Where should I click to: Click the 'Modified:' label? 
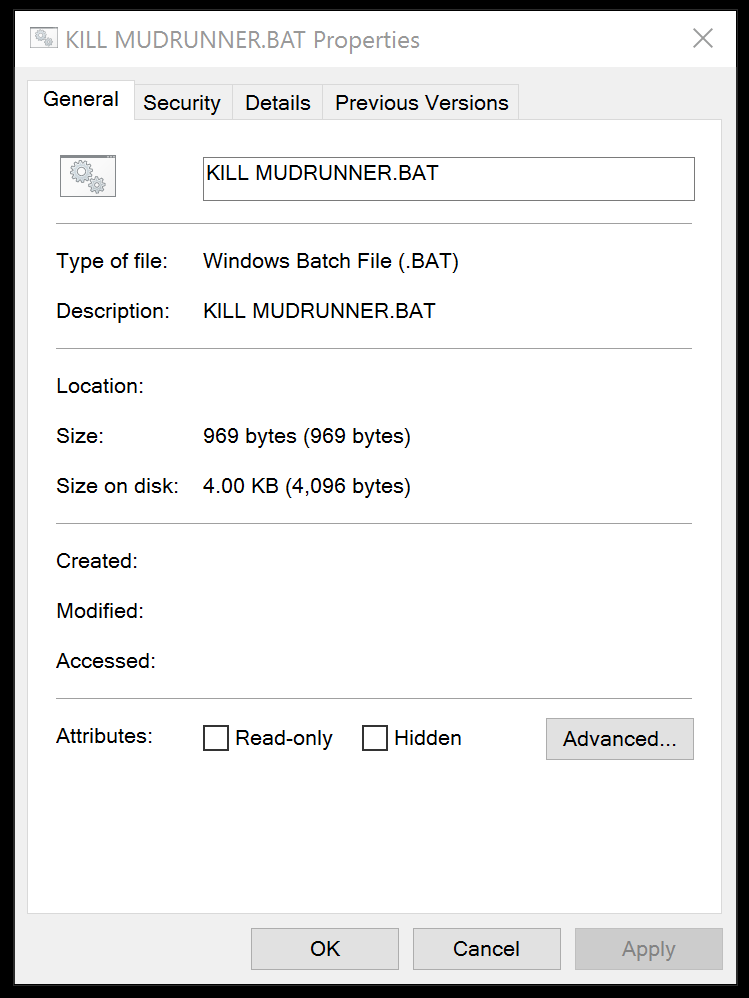tap(100, 611)
